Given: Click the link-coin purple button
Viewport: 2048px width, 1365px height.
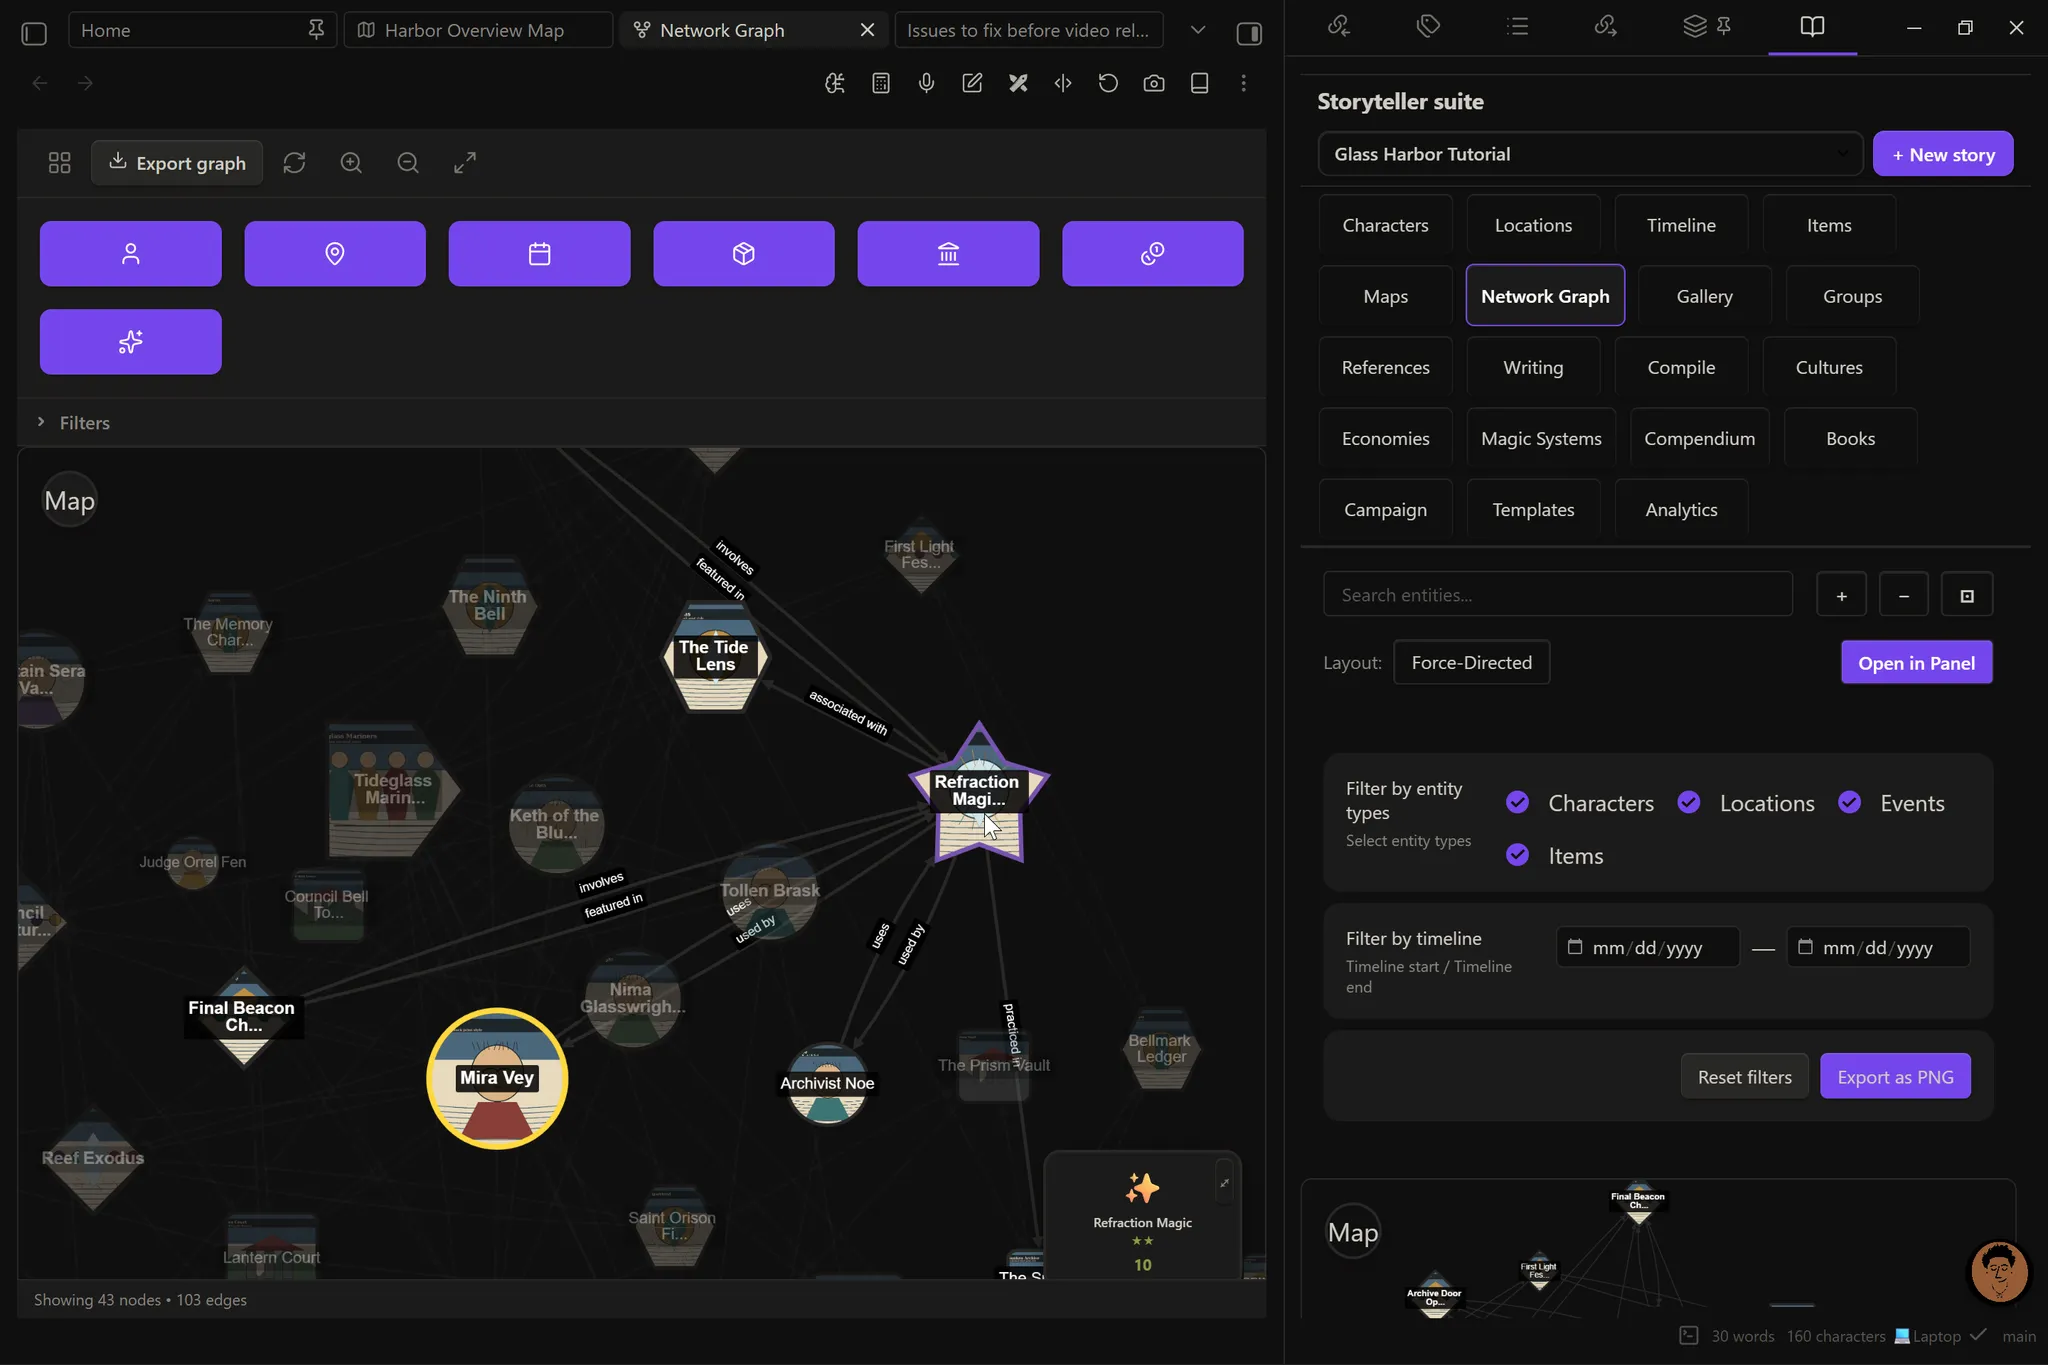Looking at the screenshot, I should [1153, 254].
